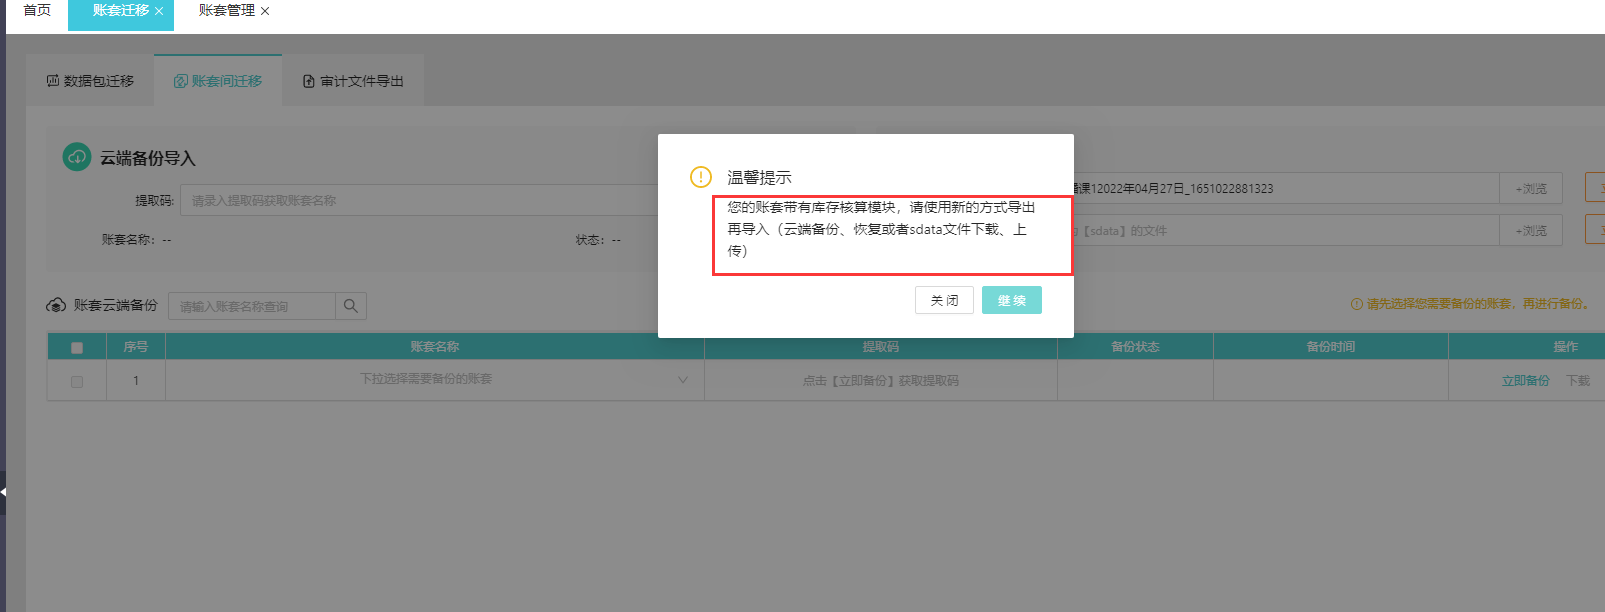Click the 数据包迁移 tab icon
The image size is (1605, 612).
pyautogui.click(x=53, y=81)
